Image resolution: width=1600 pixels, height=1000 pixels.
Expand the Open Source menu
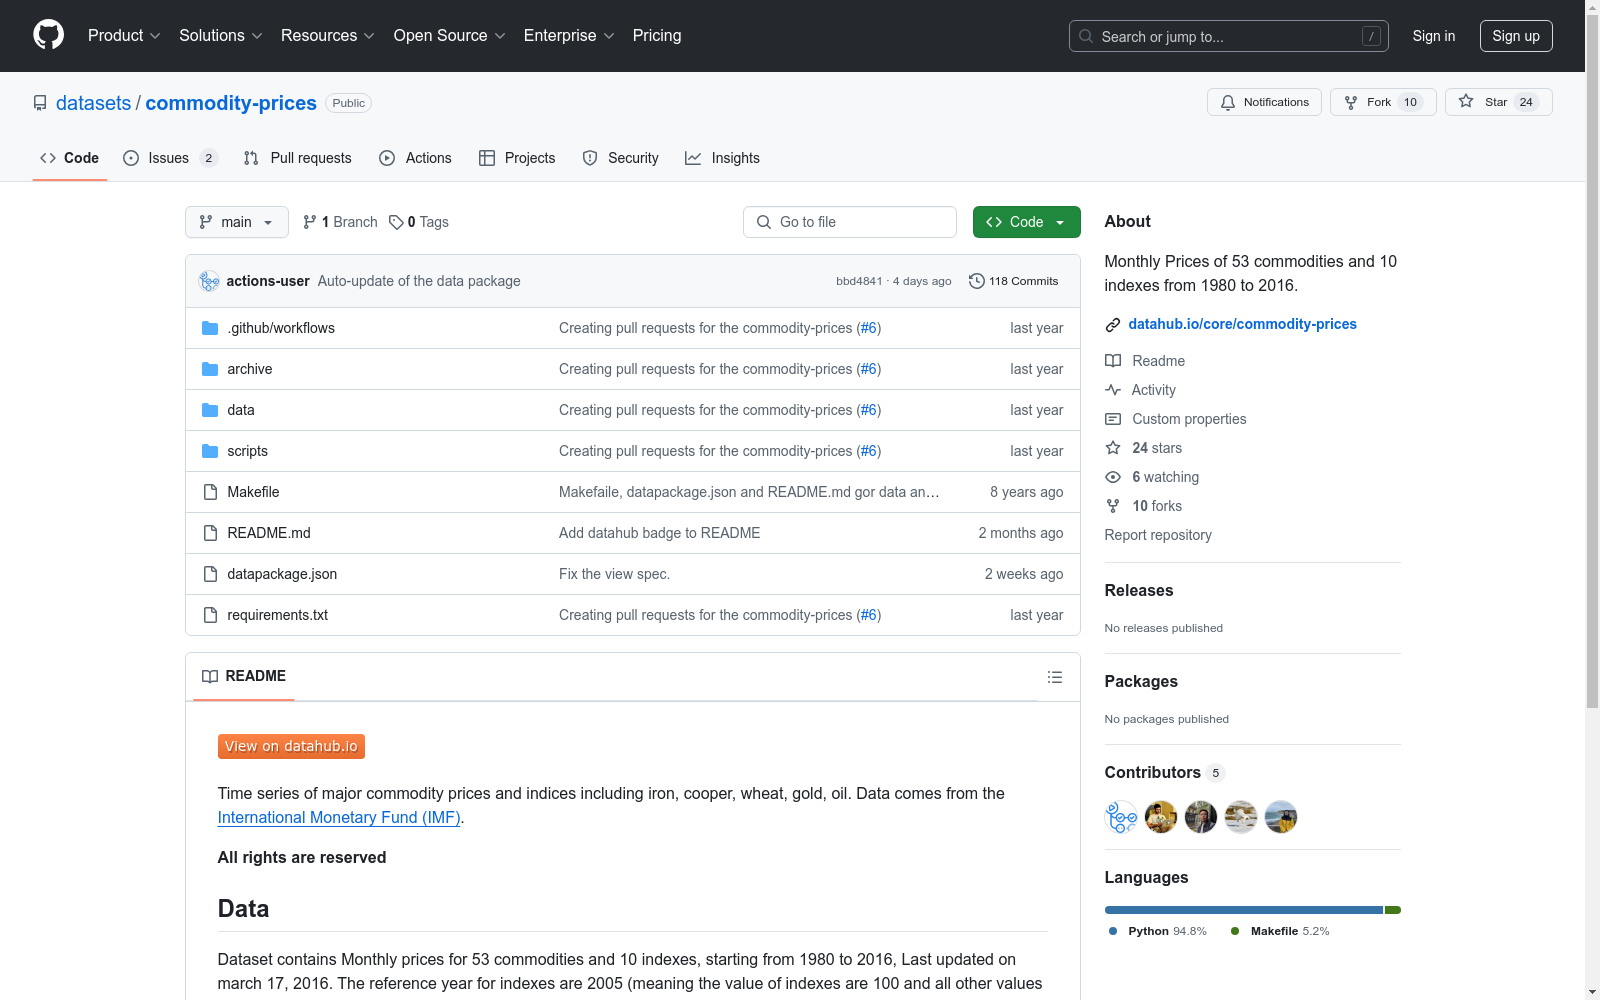tap(450, 35)
